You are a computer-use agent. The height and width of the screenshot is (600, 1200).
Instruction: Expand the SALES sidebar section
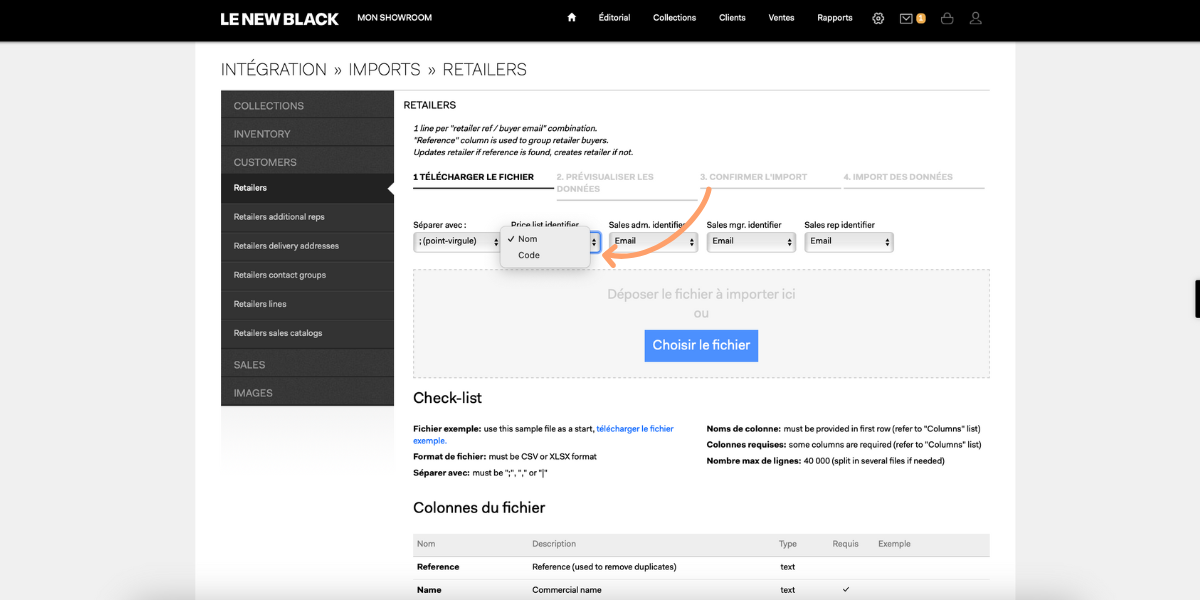(307, 364)
